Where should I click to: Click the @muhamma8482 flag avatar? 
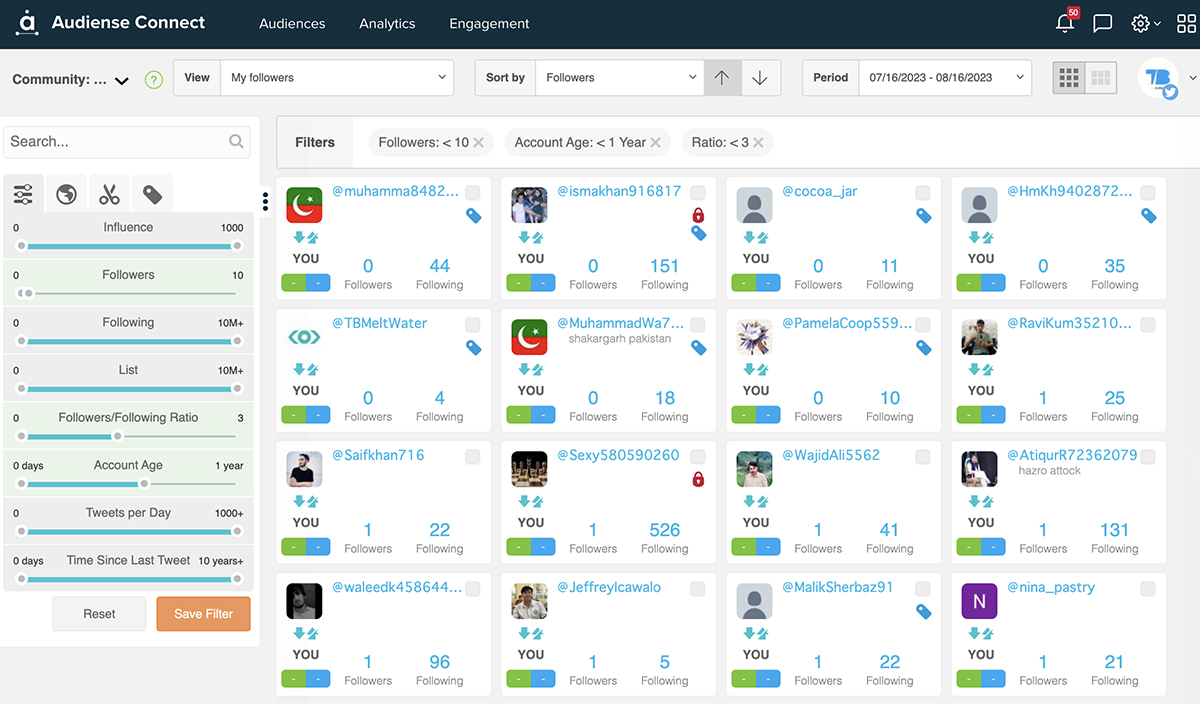point(304,205)
